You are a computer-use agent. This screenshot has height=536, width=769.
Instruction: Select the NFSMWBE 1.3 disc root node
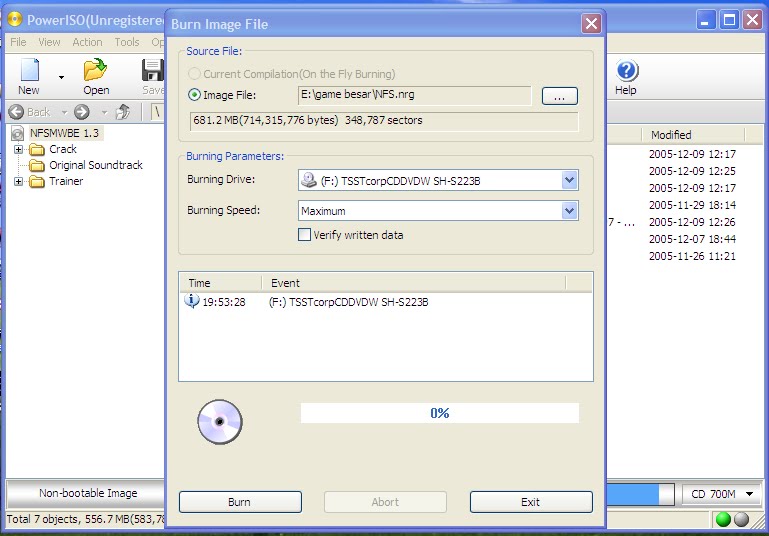click(x=64, y=133)
